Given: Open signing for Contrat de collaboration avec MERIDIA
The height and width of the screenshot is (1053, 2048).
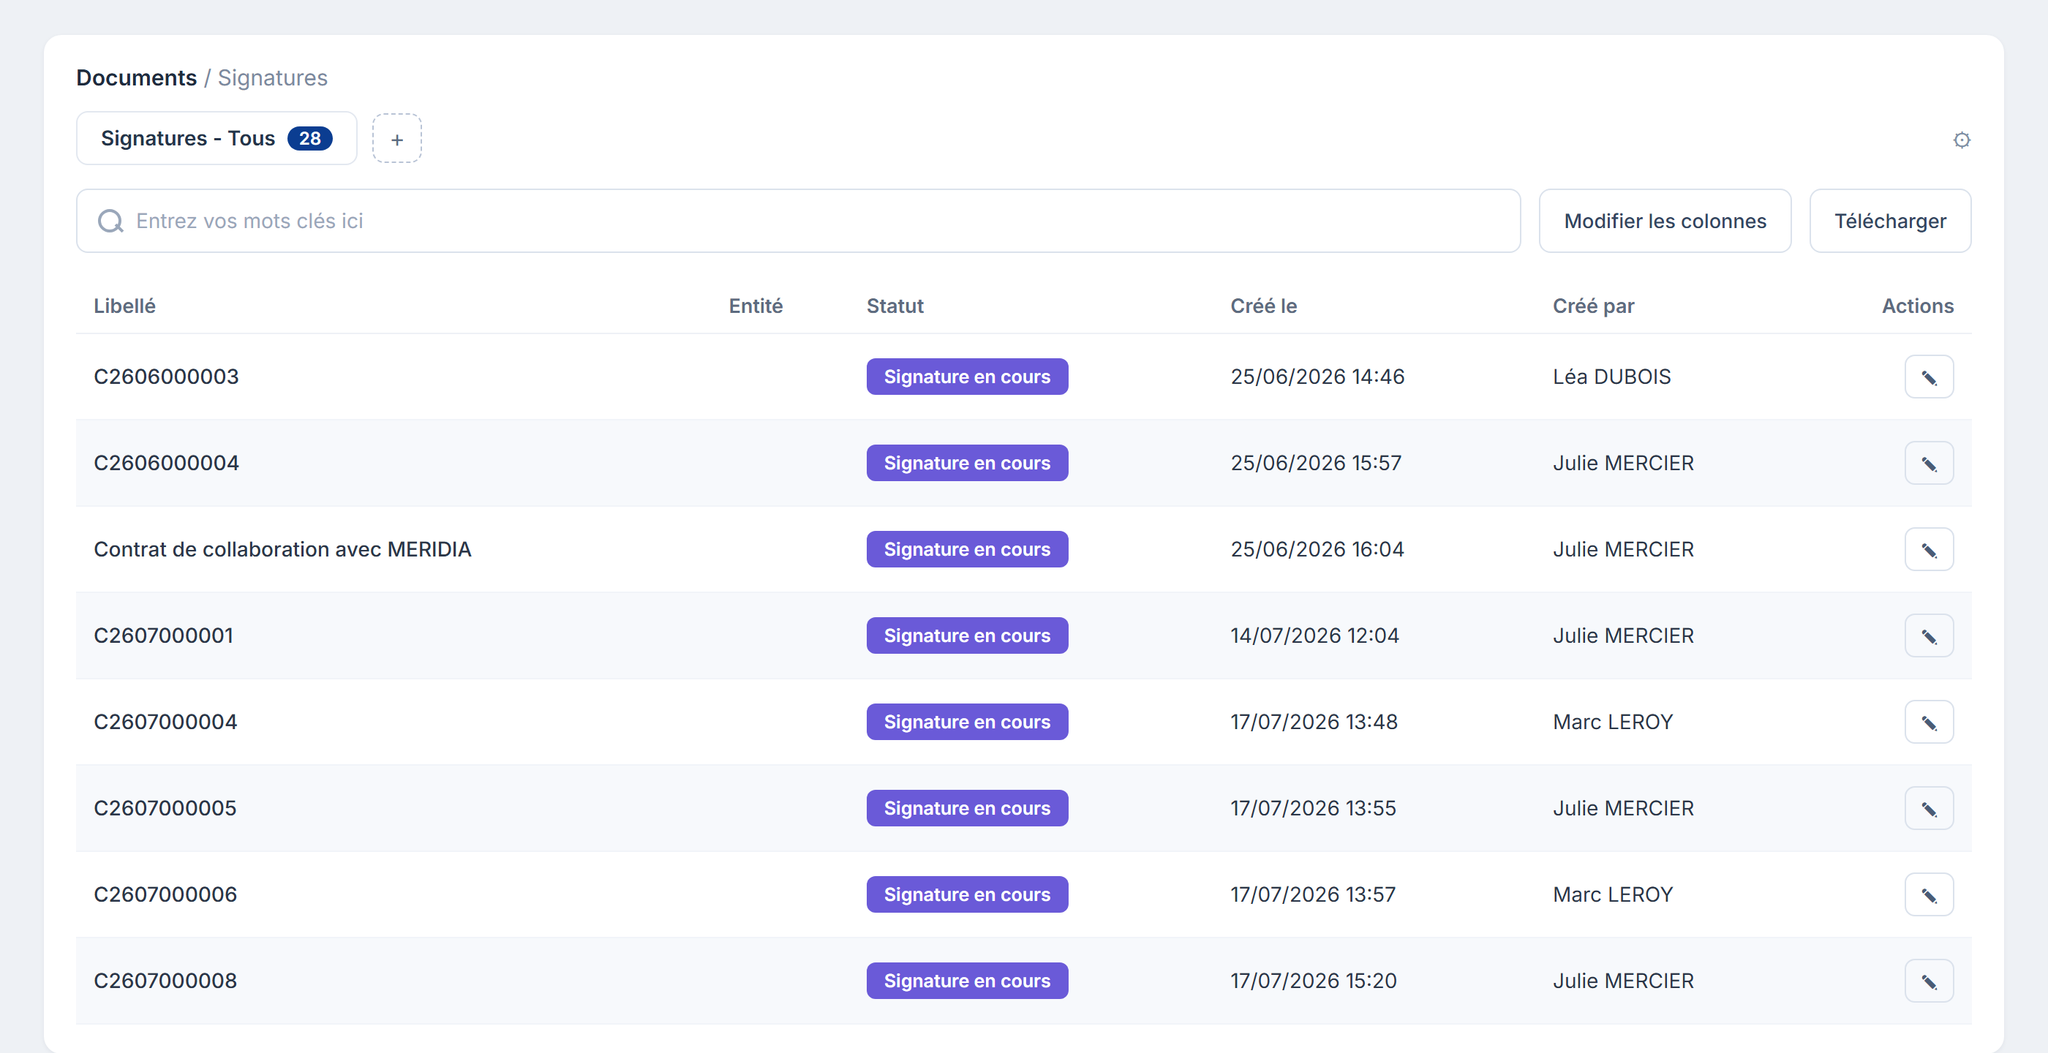Looking at the screenshot, I should pos(1929,549).
